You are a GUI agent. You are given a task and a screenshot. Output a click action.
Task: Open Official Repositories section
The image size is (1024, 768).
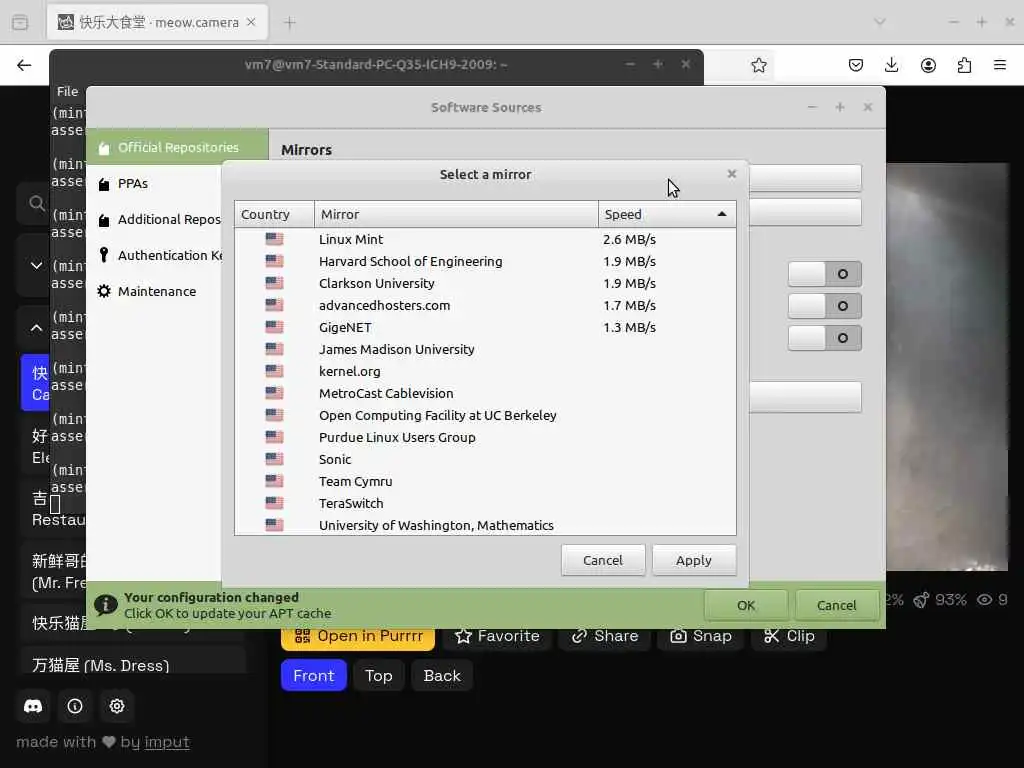(177, 148)
